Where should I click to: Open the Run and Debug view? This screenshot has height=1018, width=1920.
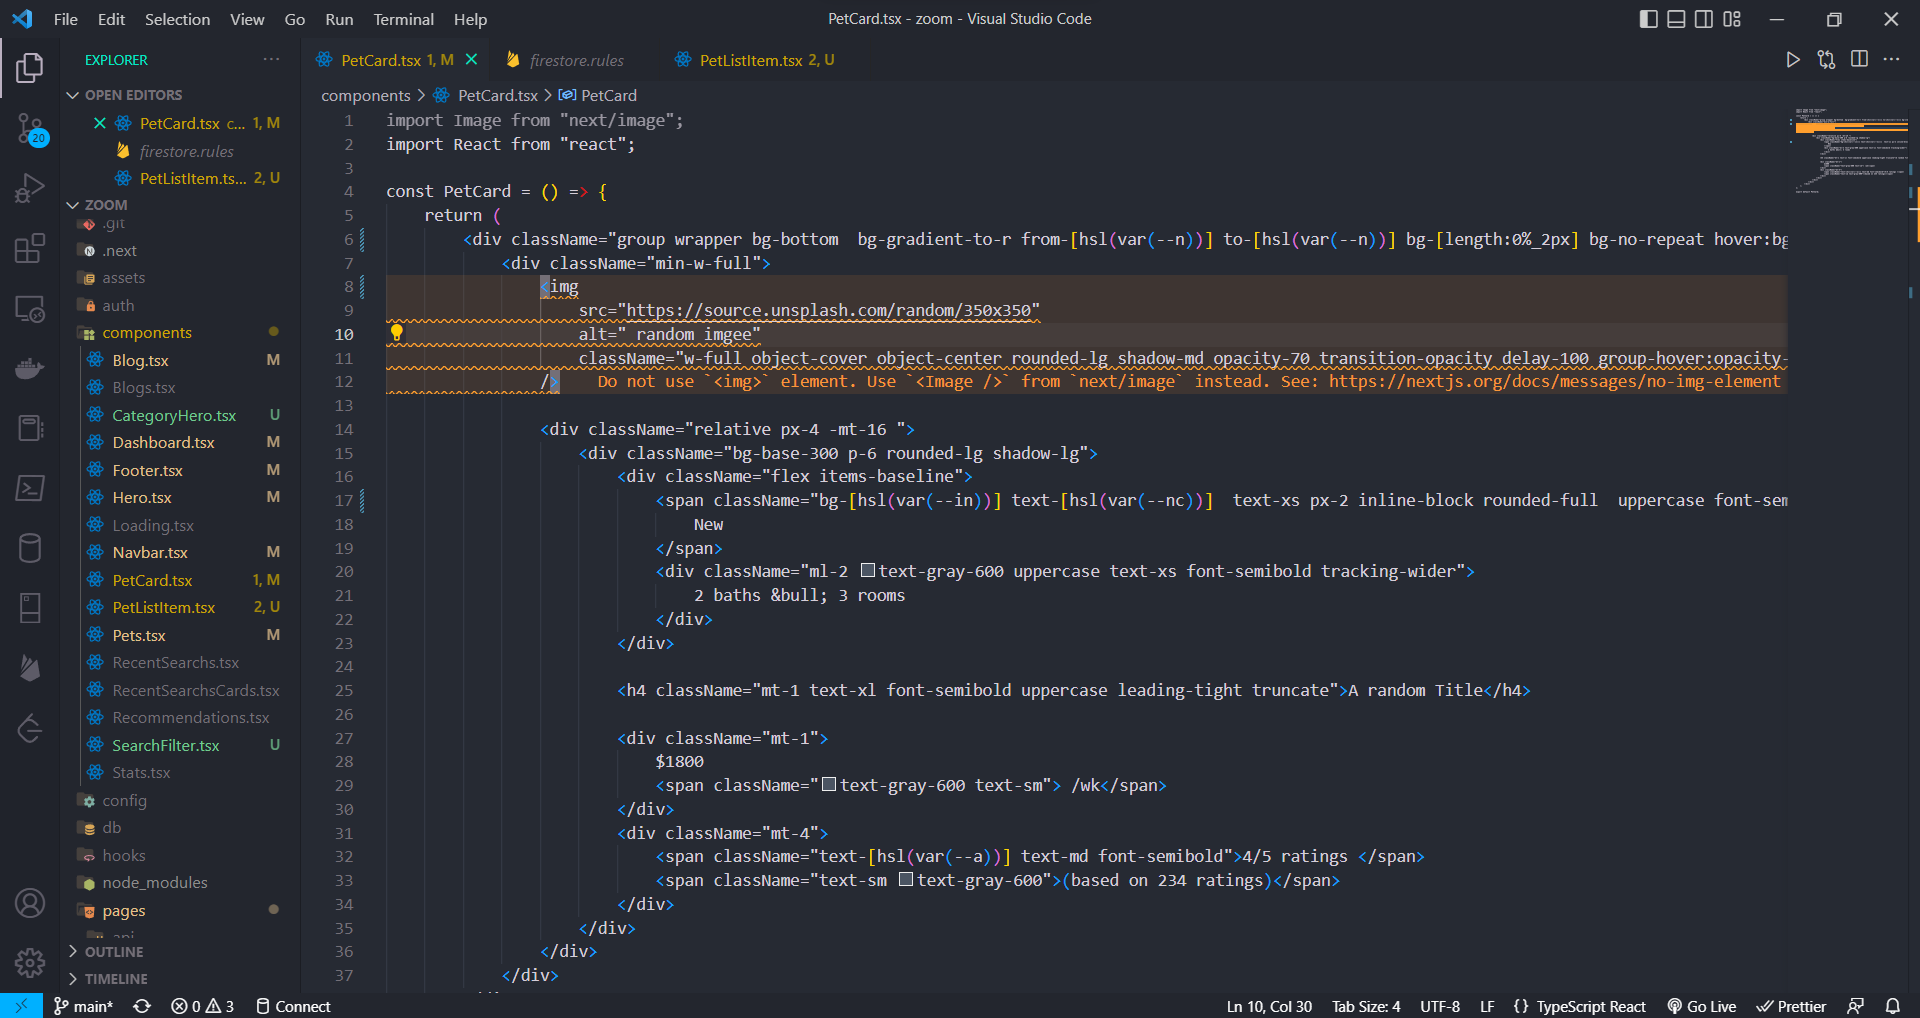point(30,188)
